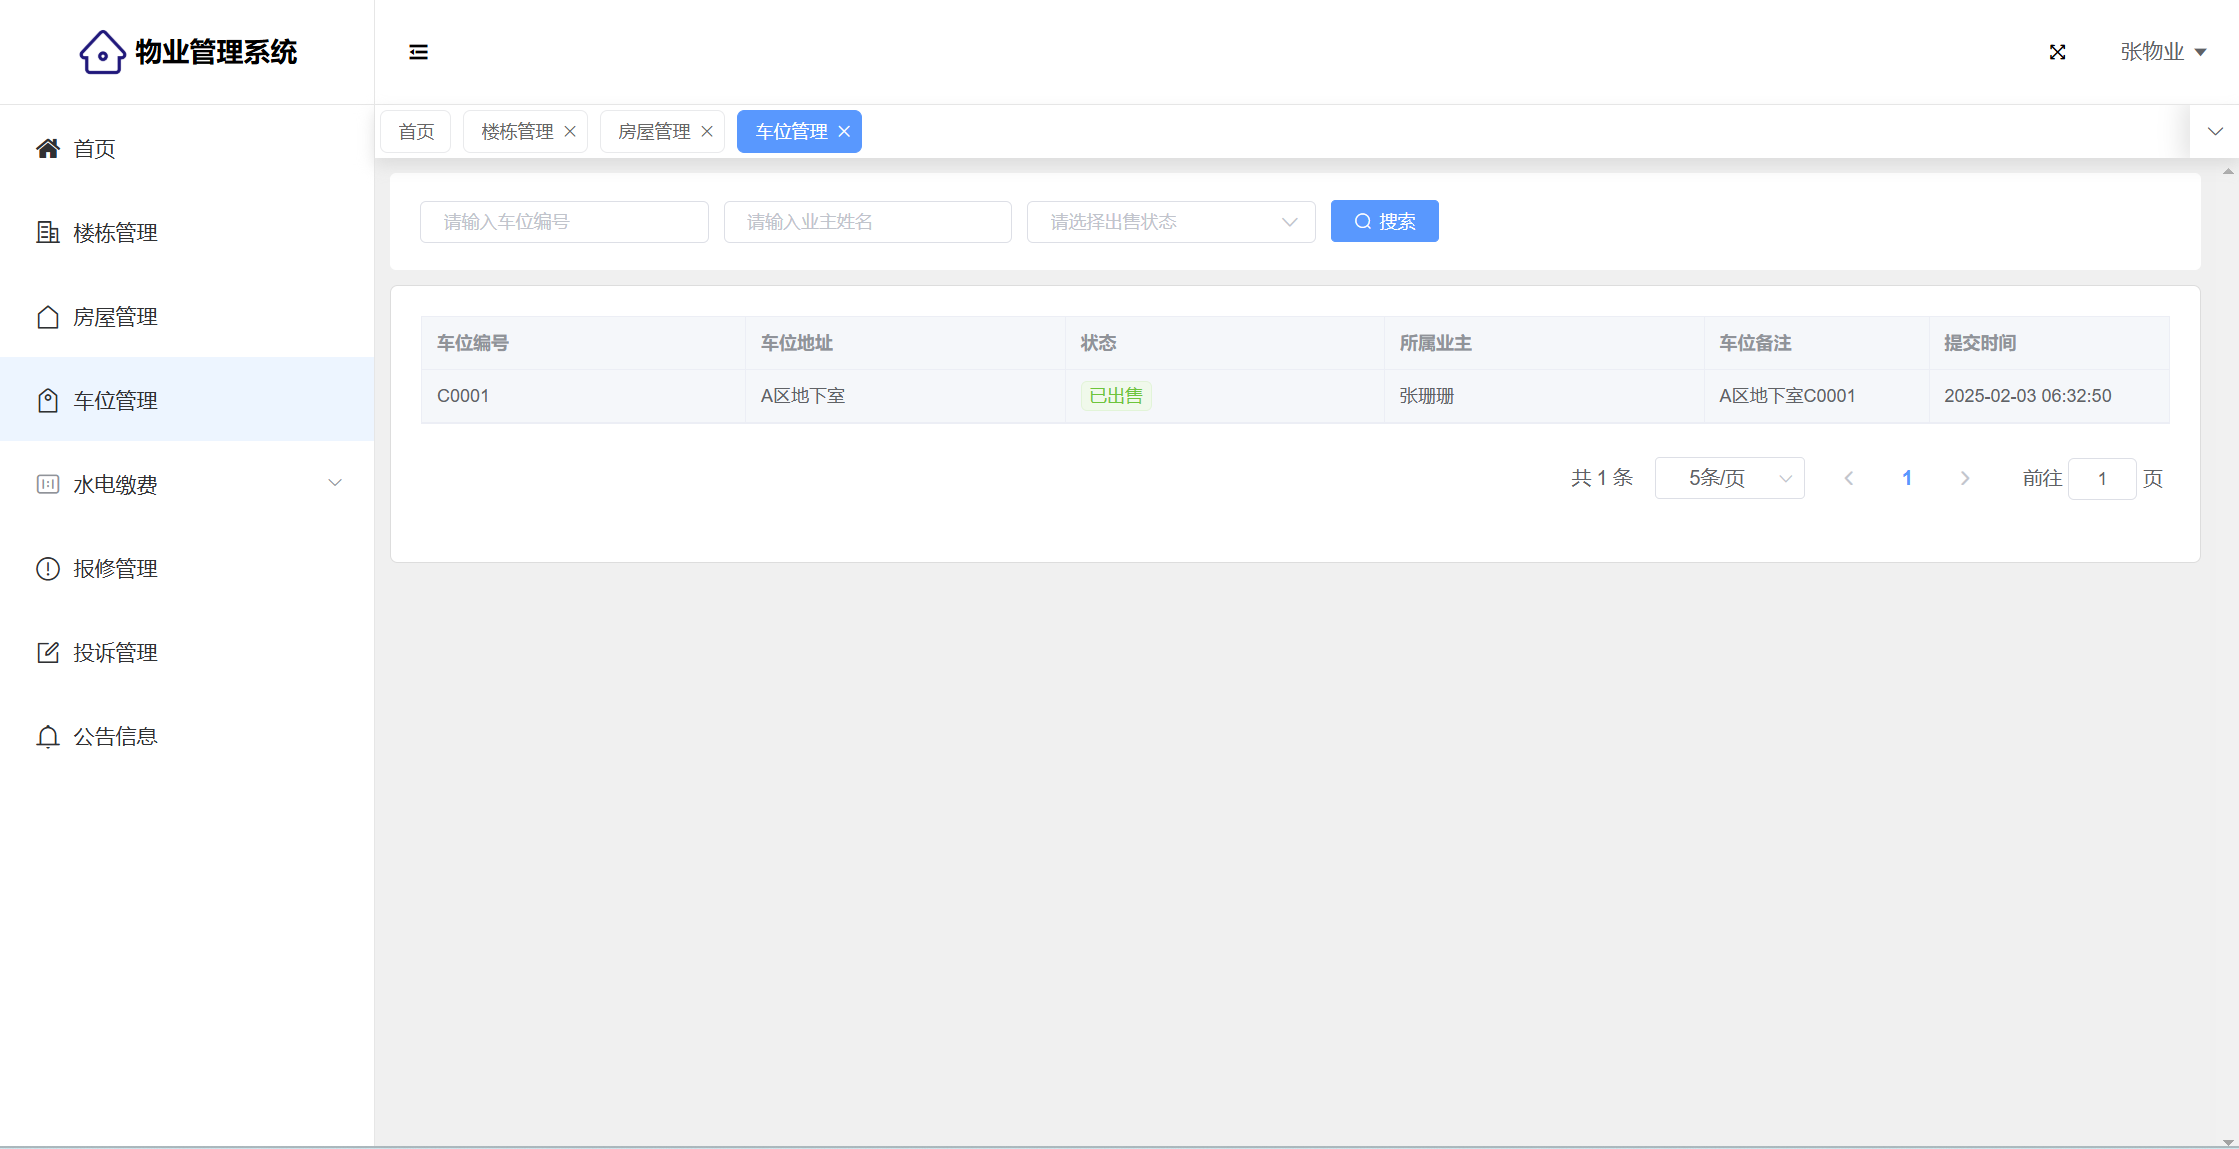The width and height of the screenshot is (2239, 1149).
Task: Switch to the 首页 tab
Action: pyautogui.click(x=416, y=132)
